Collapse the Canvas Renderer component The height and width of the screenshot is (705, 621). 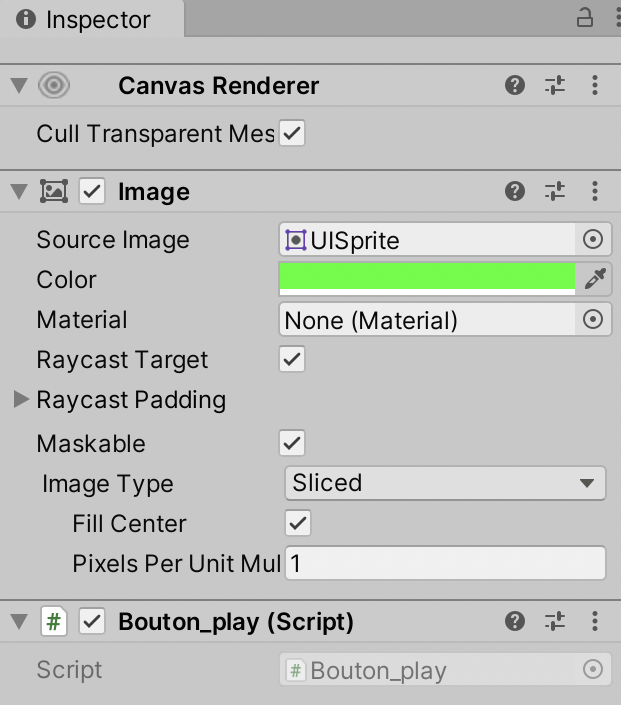pos(18,86)
